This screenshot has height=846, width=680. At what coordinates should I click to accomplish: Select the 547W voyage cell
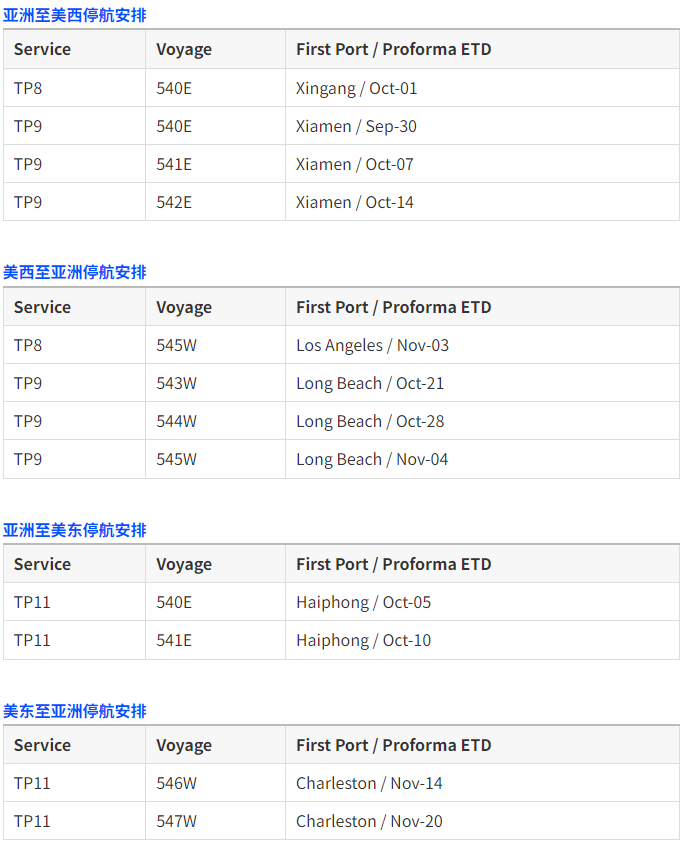pos(176,821)
